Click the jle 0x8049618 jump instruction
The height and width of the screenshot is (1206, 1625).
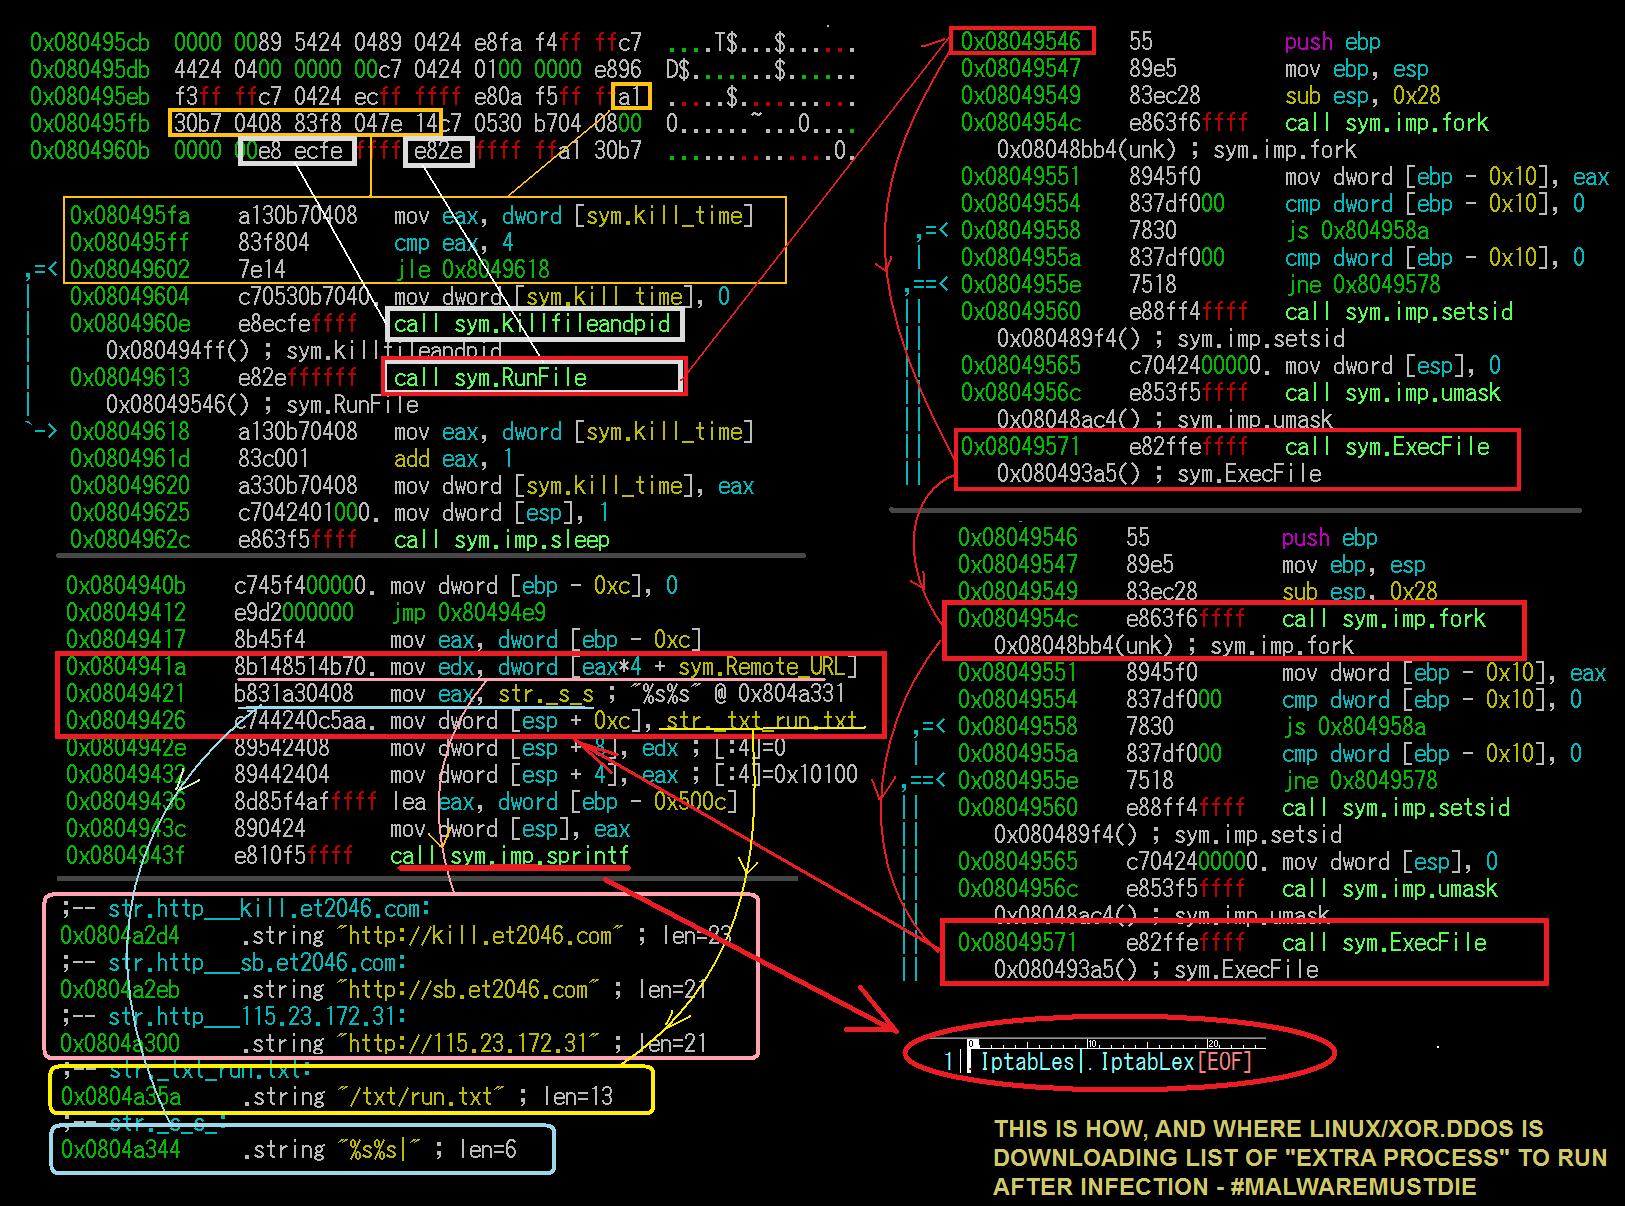pos(471,270)
